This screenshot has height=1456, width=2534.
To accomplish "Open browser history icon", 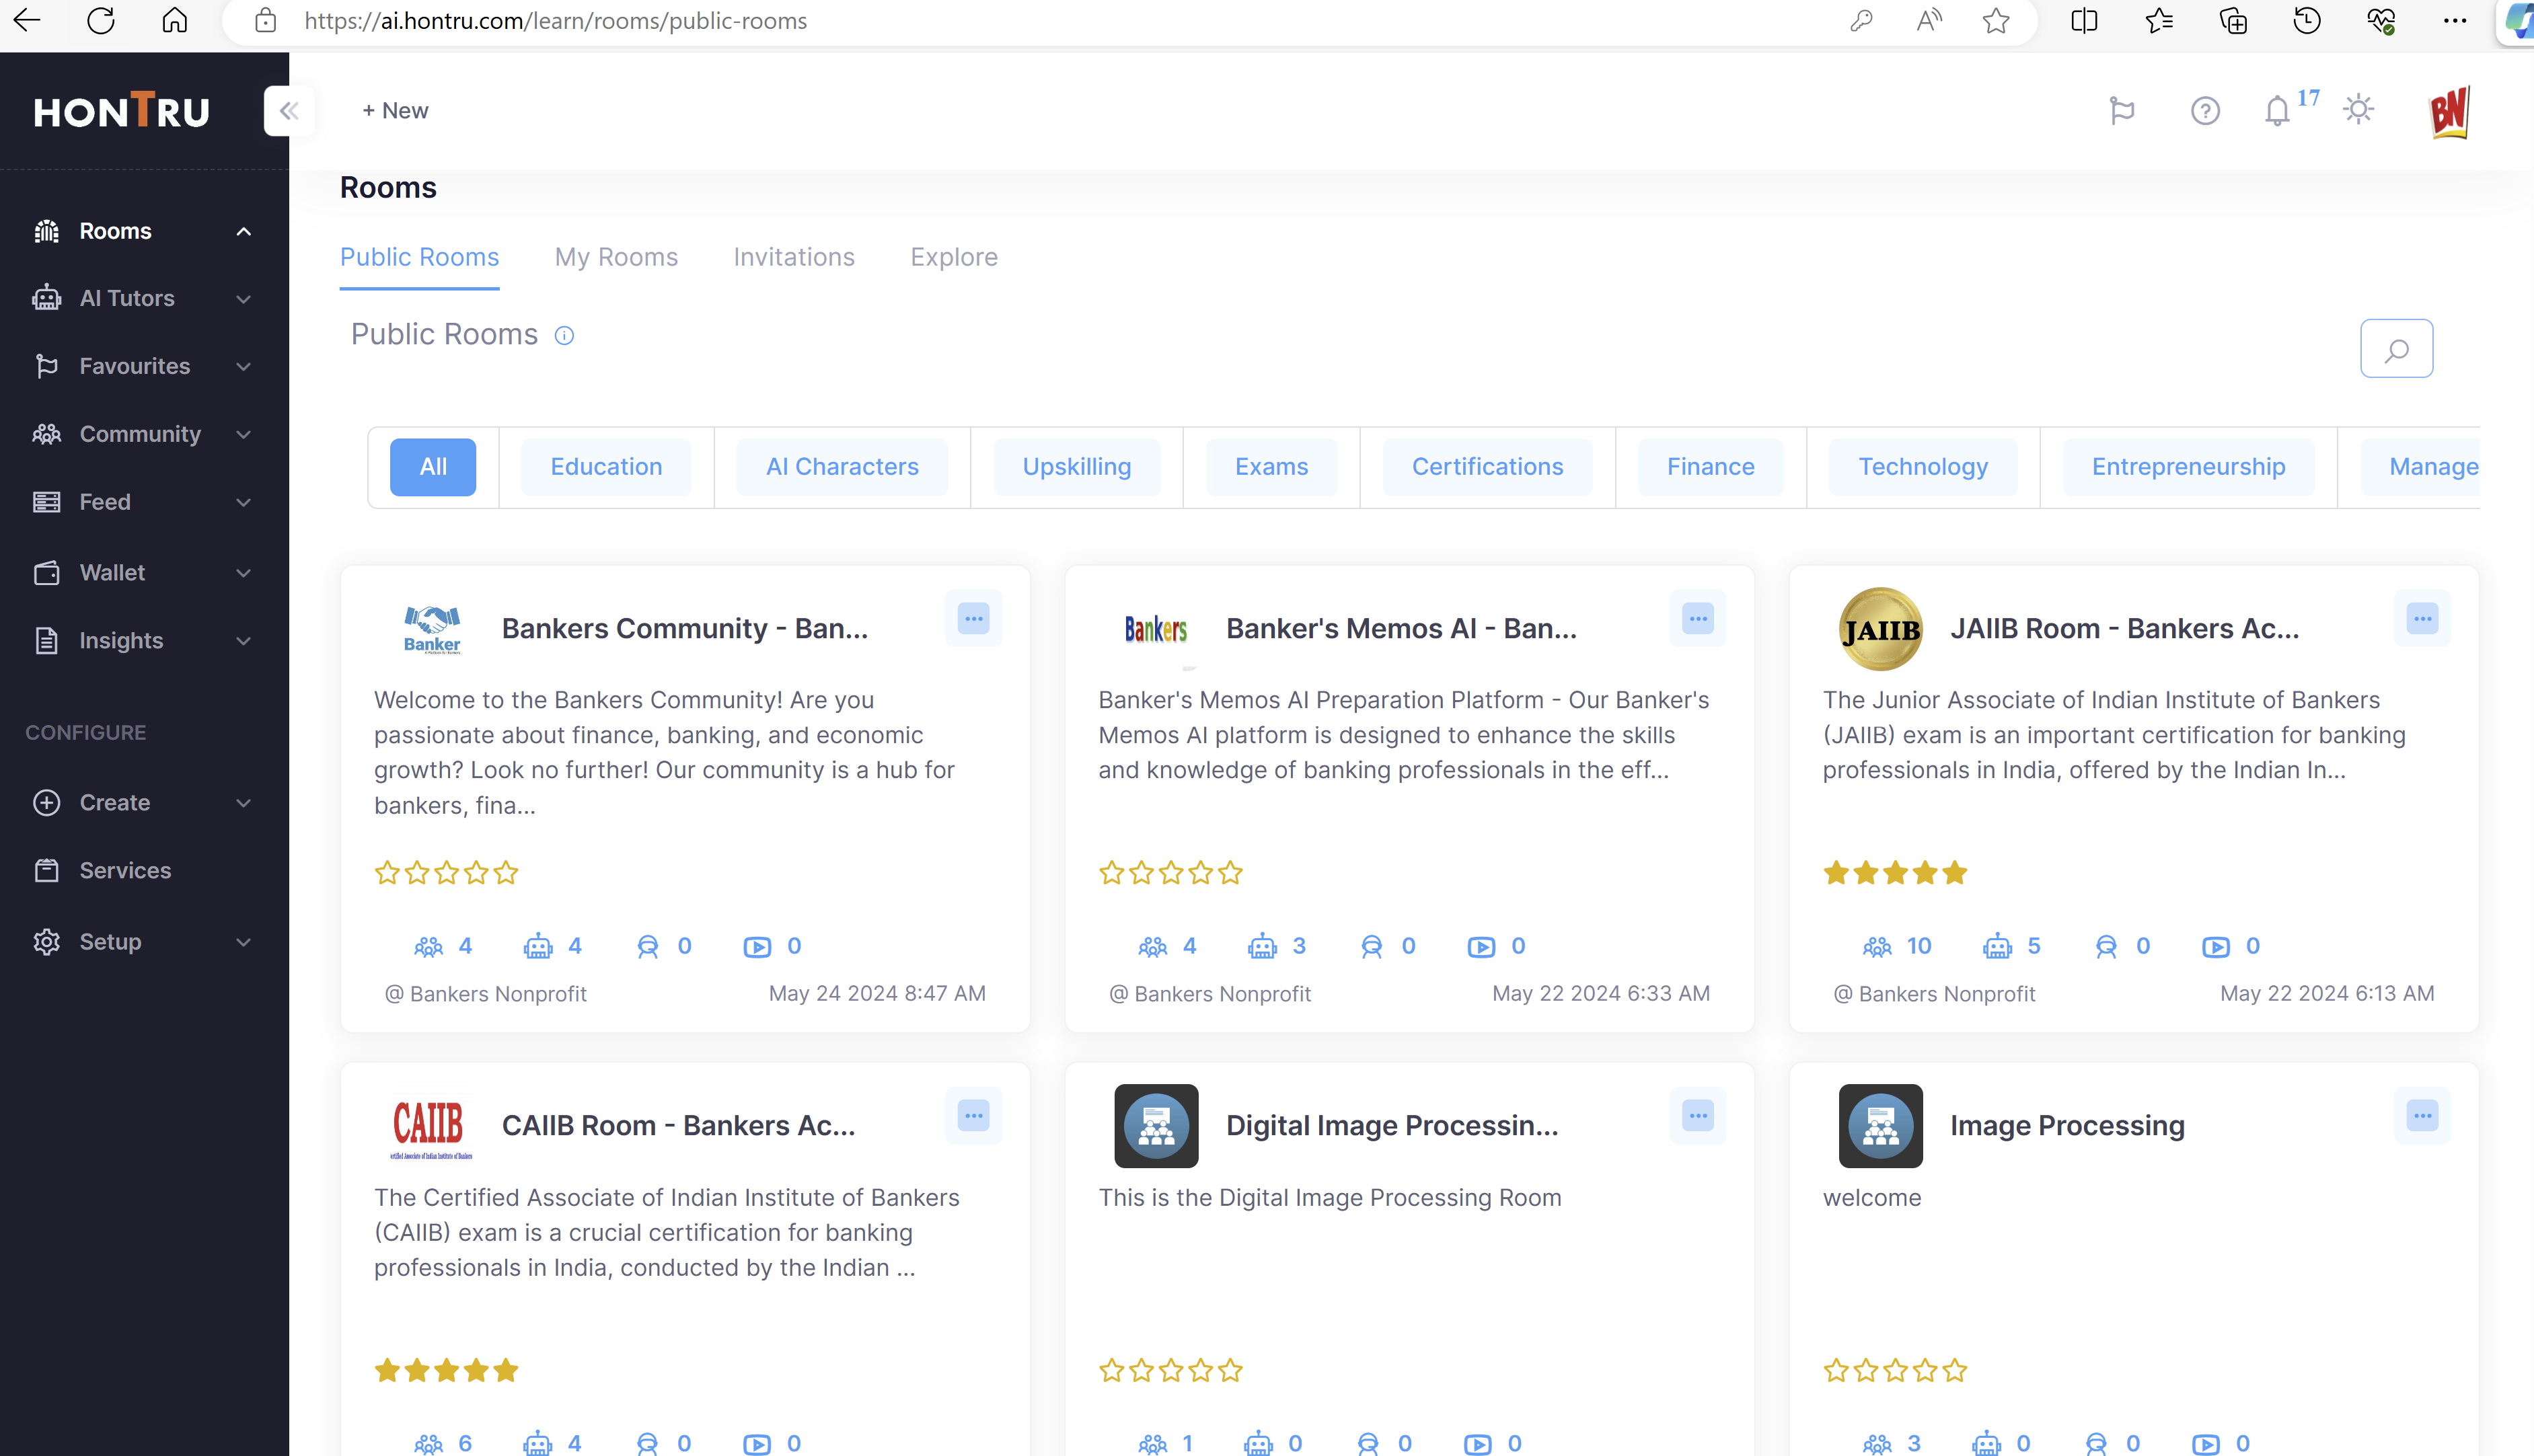I will coord(2307,21).
